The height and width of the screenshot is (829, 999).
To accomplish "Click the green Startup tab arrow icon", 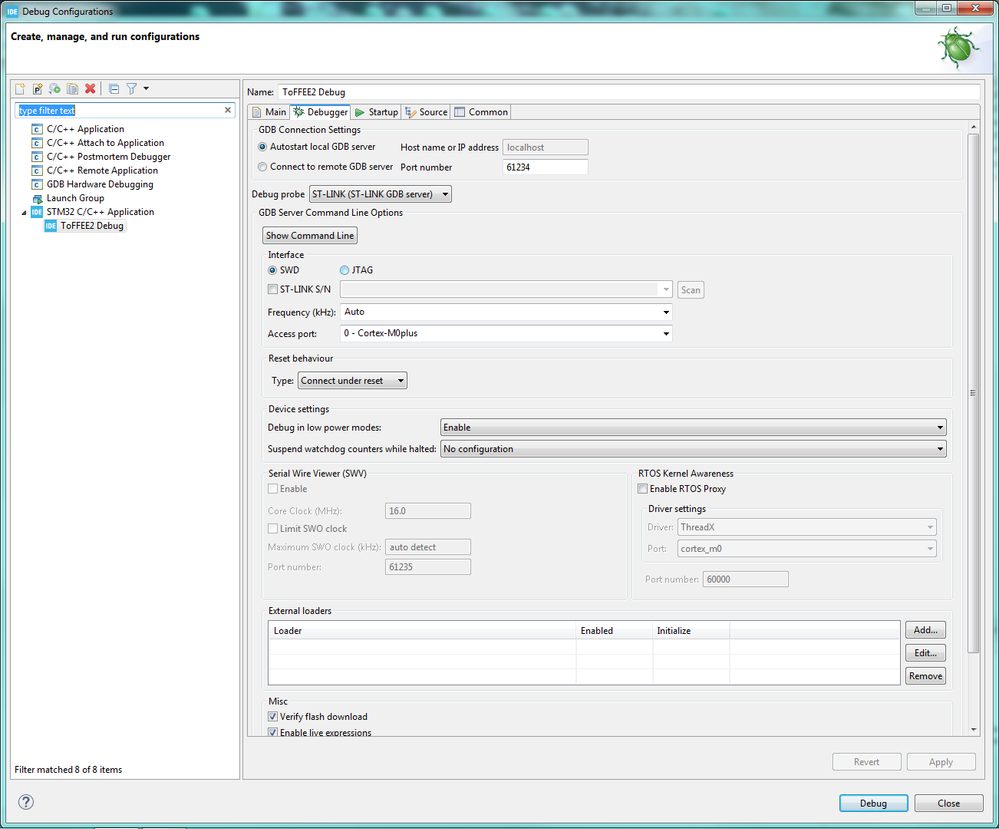I will point(360,112).
